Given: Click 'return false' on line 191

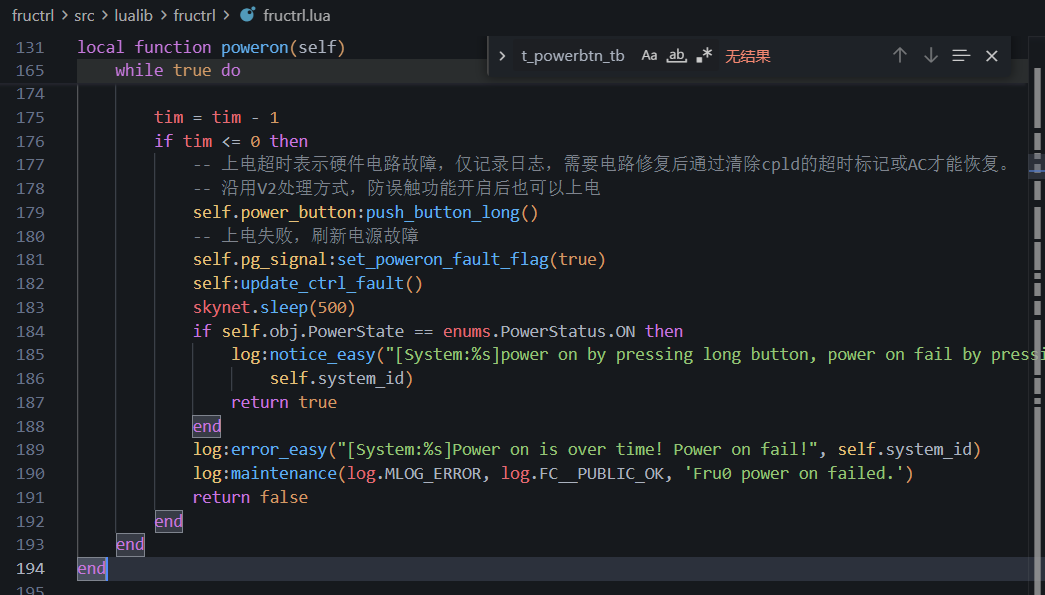Looking at the screenshot, I should [250, 497].
